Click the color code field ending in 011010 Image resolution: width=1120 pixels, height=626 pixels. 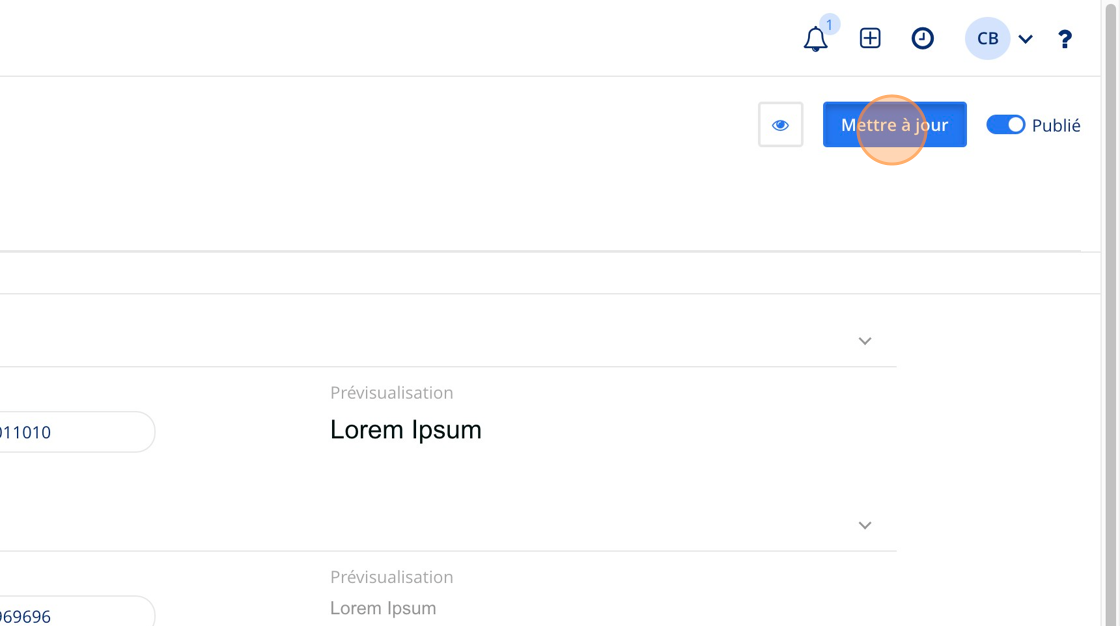(x=77, y=432)
